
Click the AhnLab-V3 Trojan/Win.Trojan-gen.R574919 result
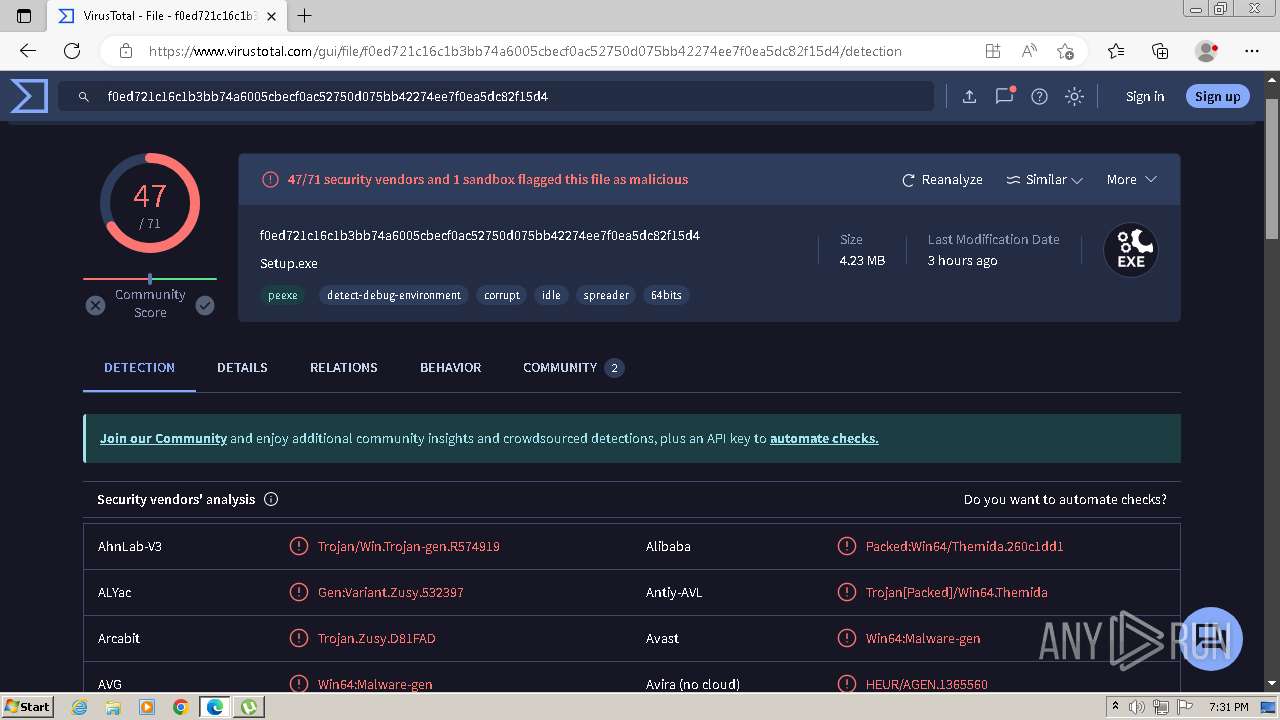tap(409, 547)
